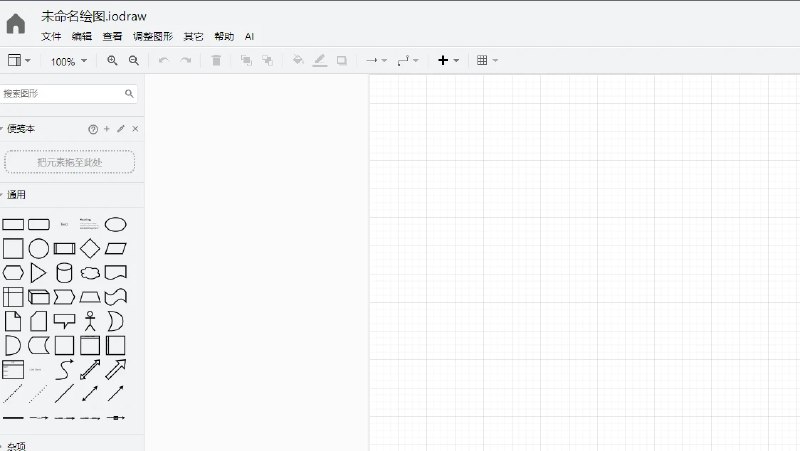Viewport: 800px width, 451px height.
Task: Go to the home icon
Action: point(16,23)
